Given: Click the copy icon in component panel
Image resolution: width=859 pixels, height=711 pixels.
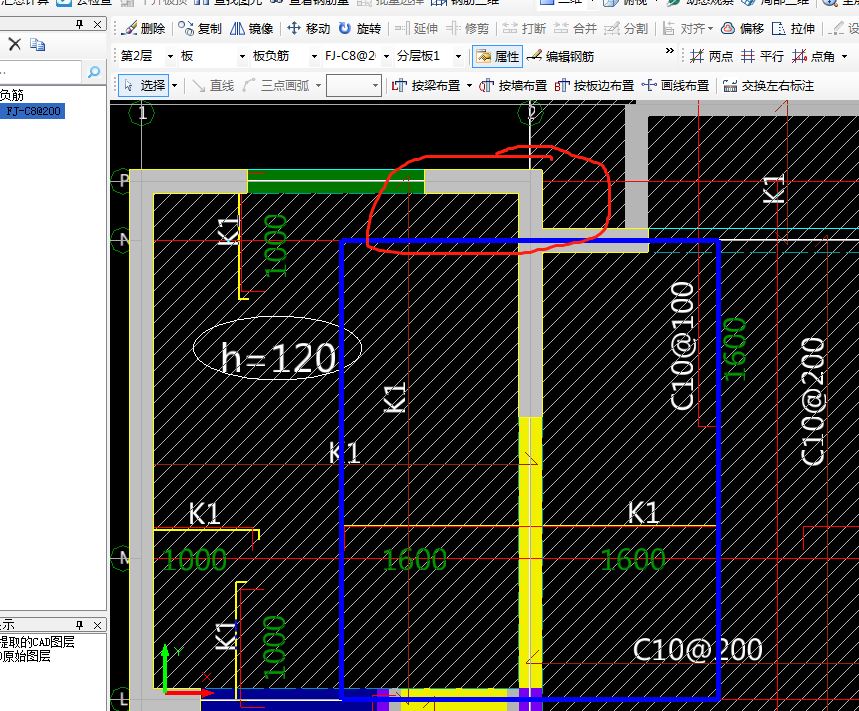Looking at the screenshot, I should click(37, 44).
